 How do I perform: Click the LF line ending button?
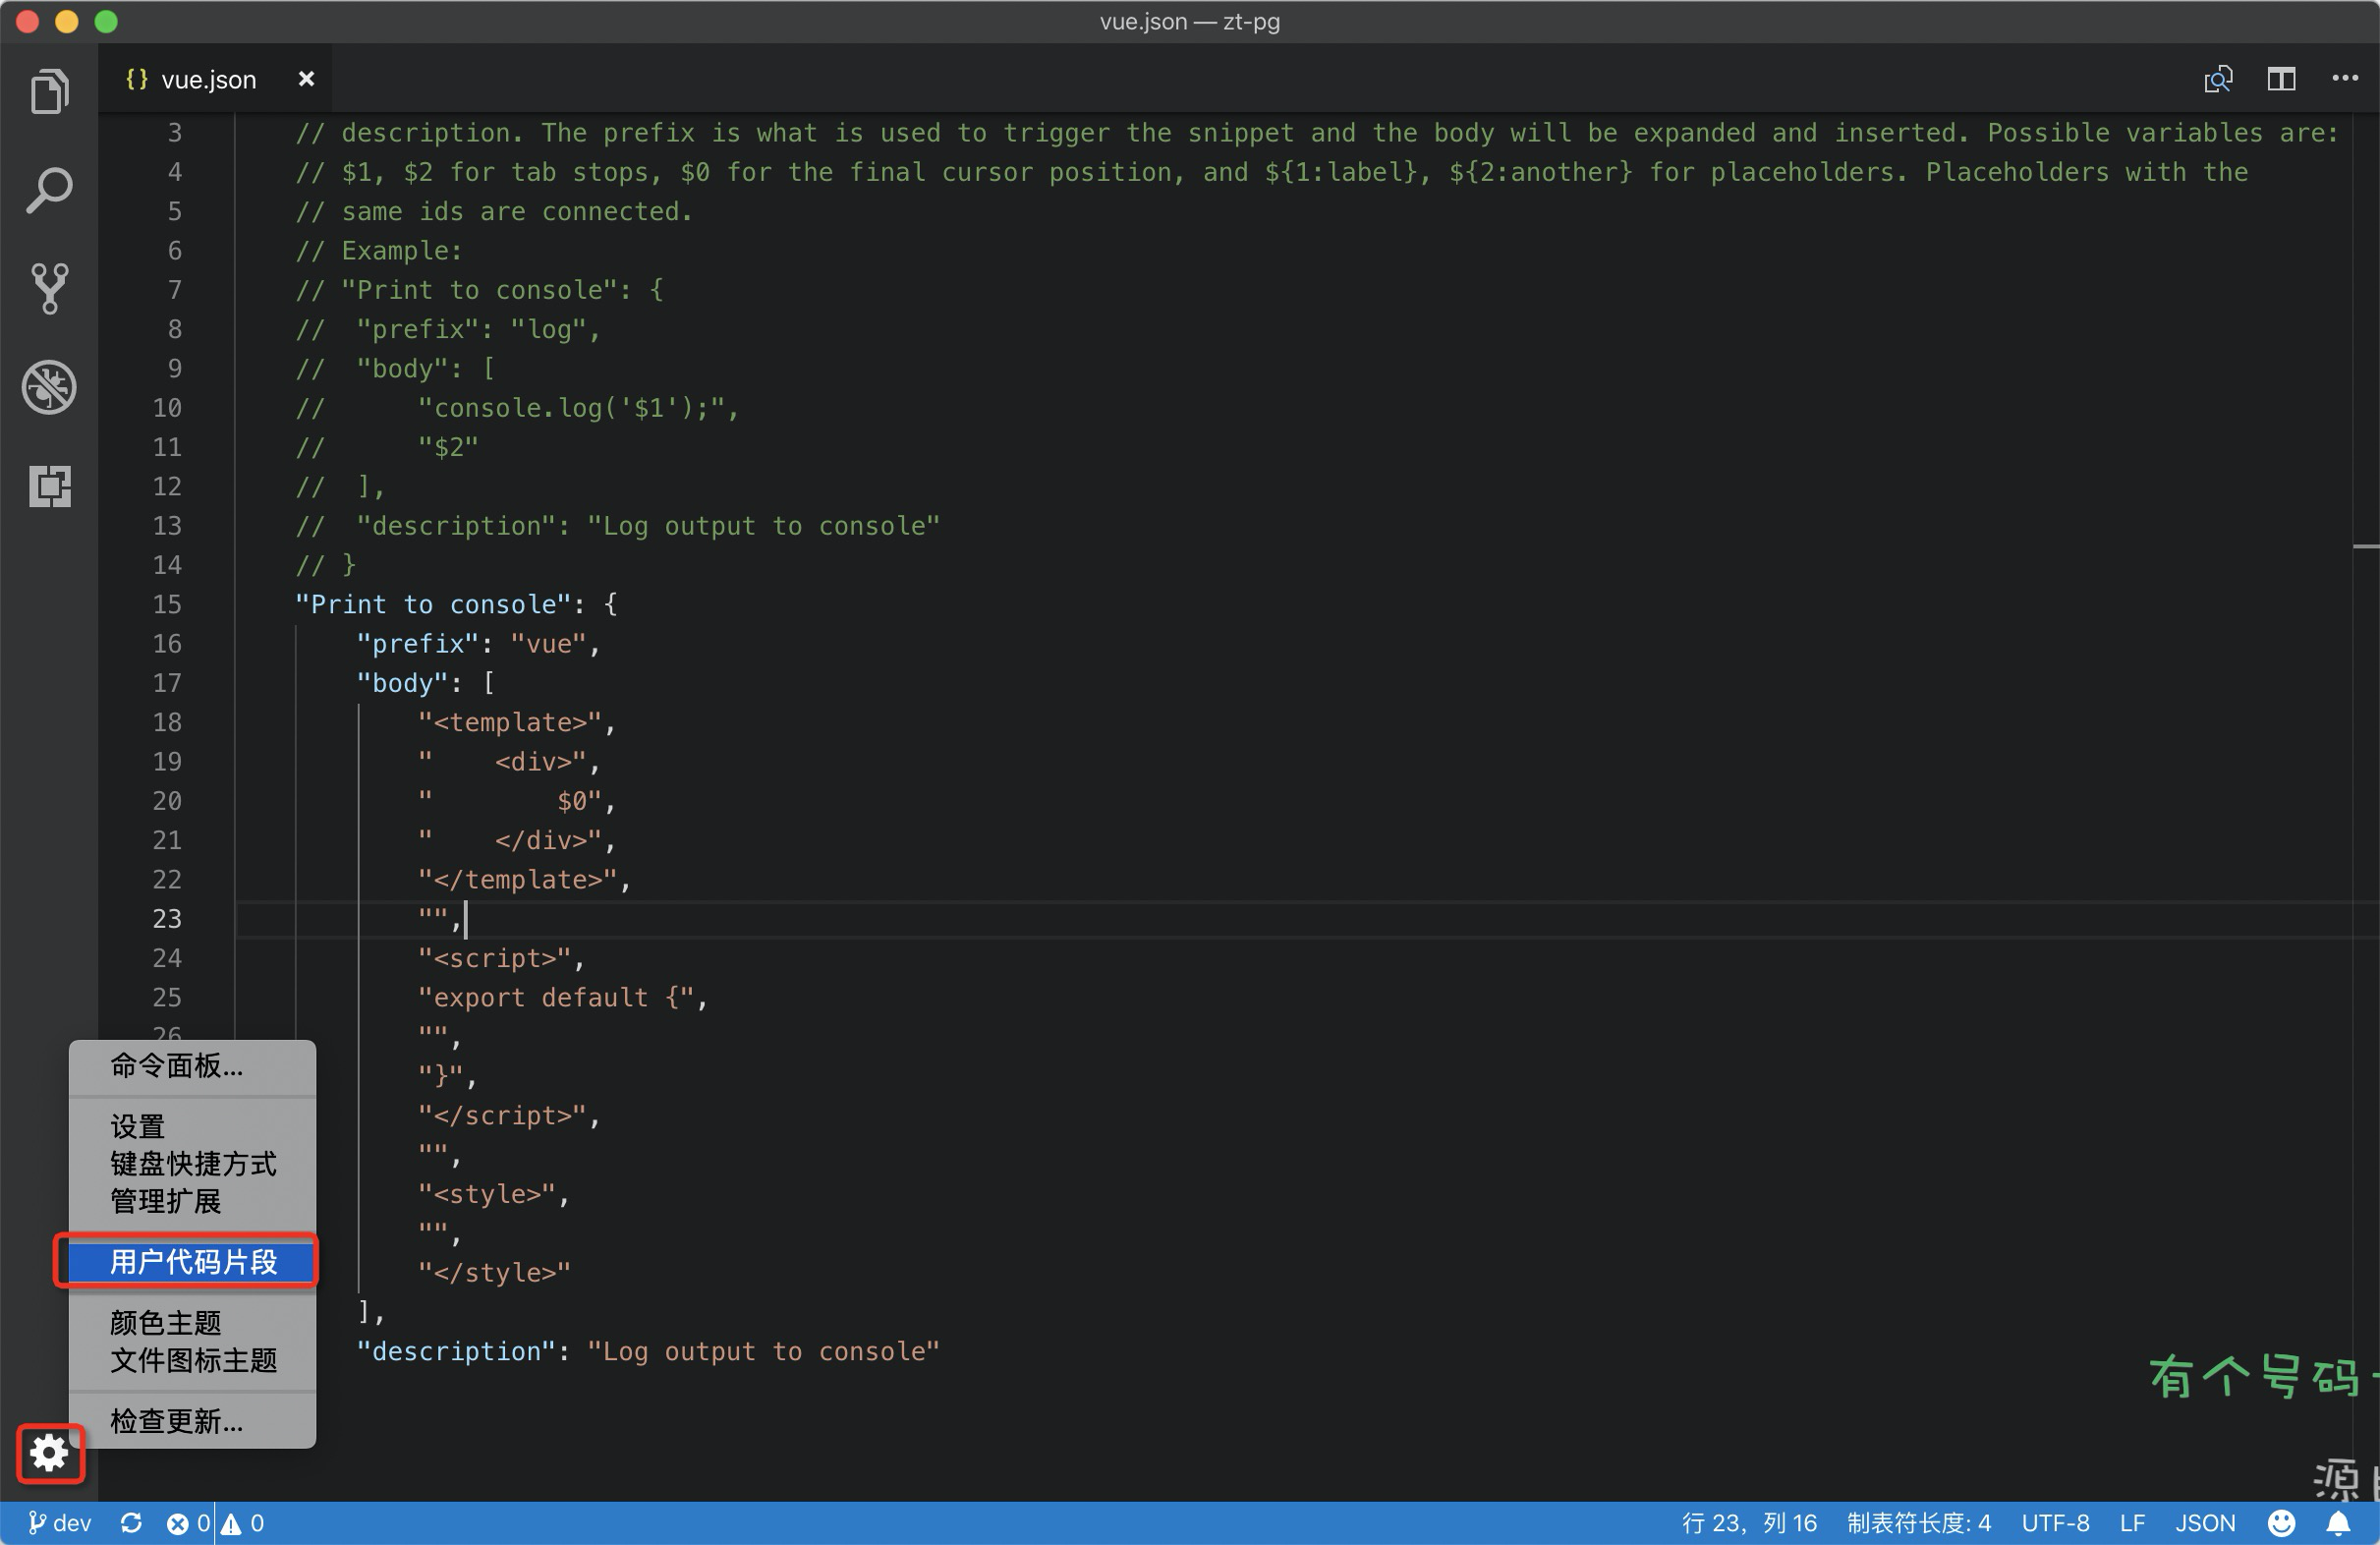click(x=2131, y=1523)
